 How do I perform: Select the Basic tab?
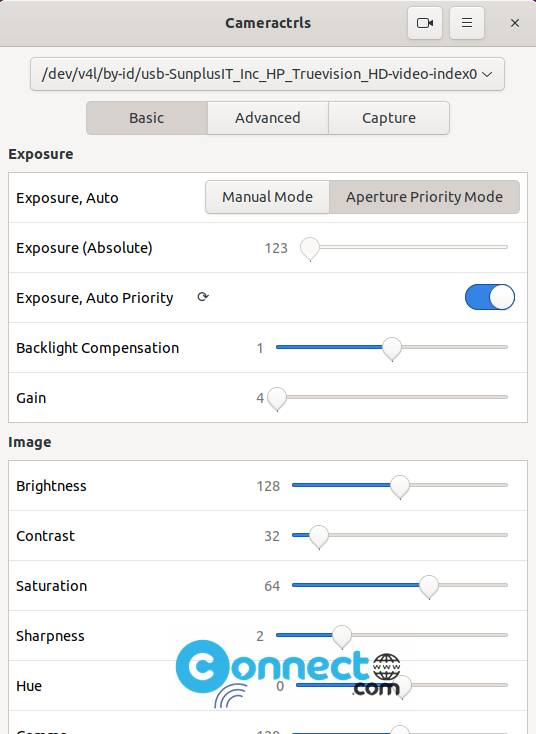147,118
